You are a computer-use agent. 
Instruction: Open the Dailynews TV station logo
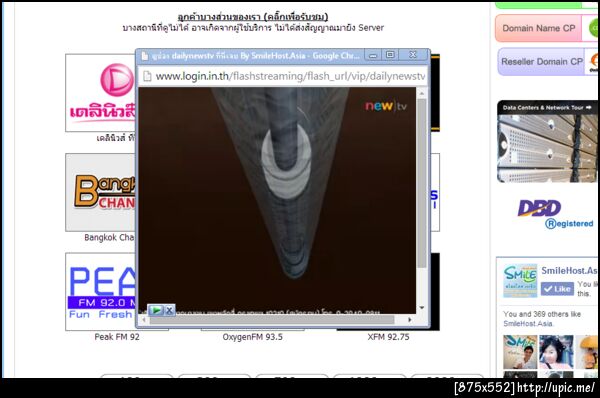tap(100, 93)
